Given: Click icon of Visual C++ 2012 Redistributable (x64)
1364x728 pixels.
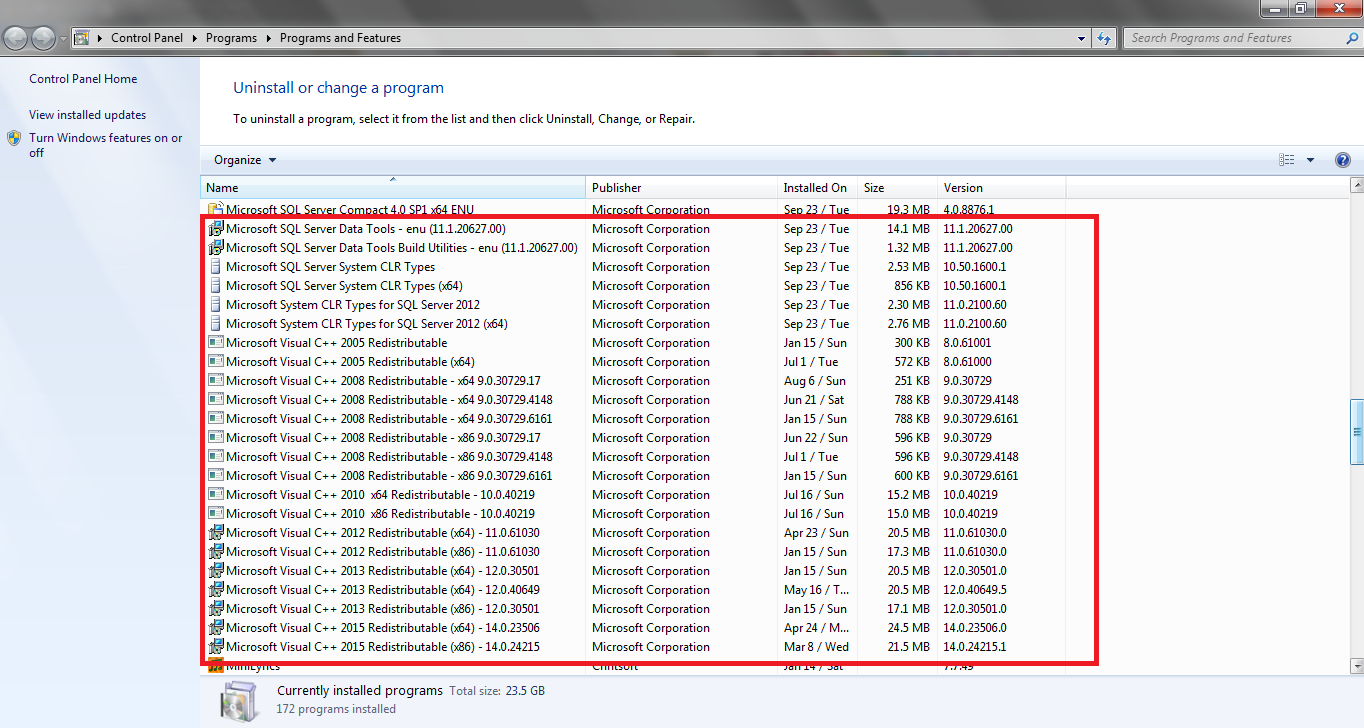Looking at the screenshot, I should tap(215, 533).
